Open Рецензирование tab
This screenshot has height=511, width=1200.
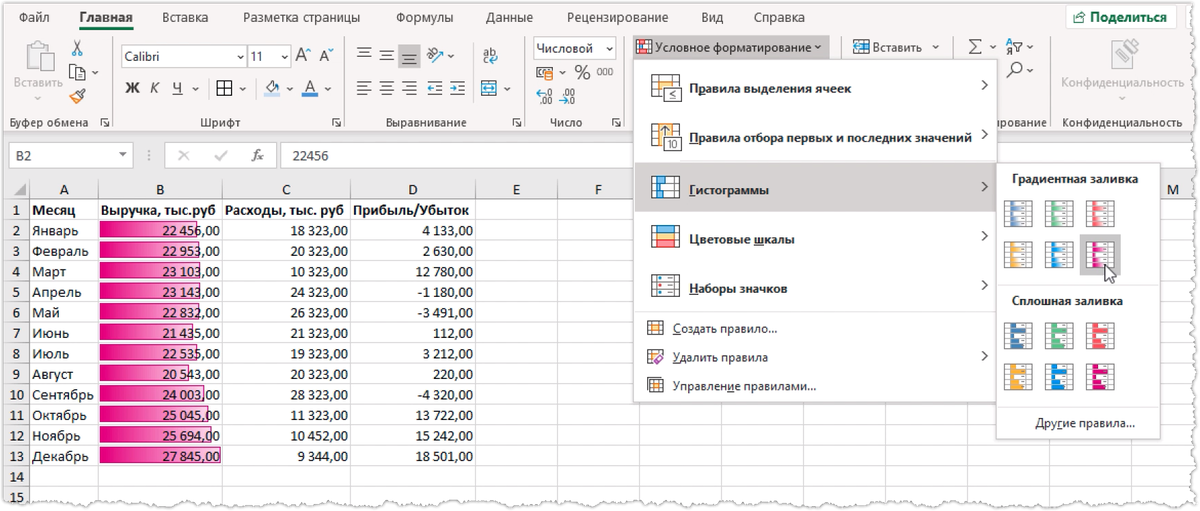click(617, 17)
